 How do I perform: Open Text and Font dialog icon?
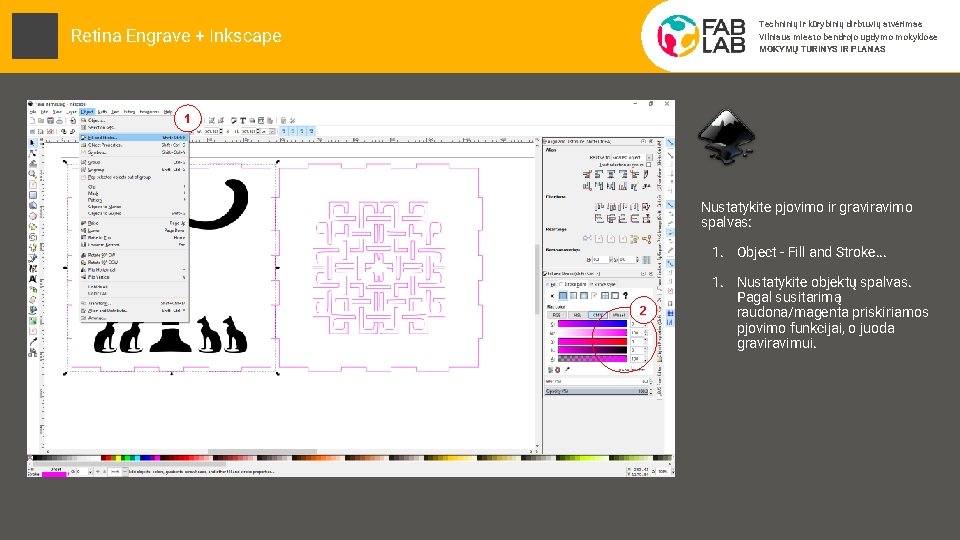point(243,121)
